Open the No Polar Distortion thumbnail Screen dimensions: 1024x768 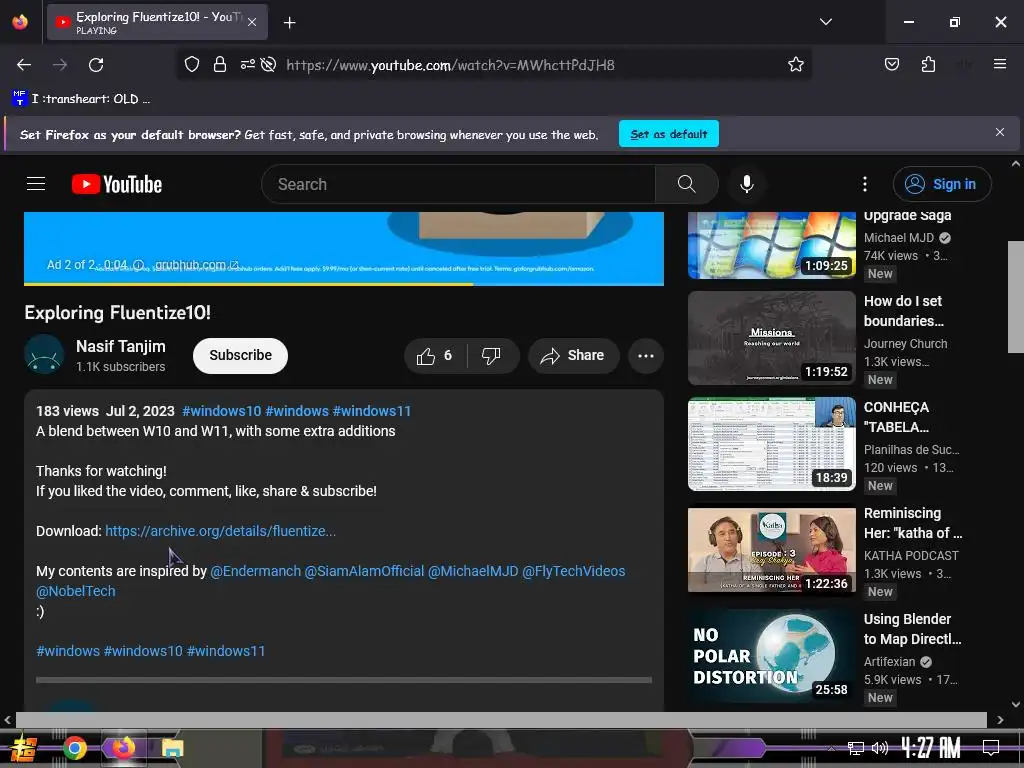coord(771,656)
